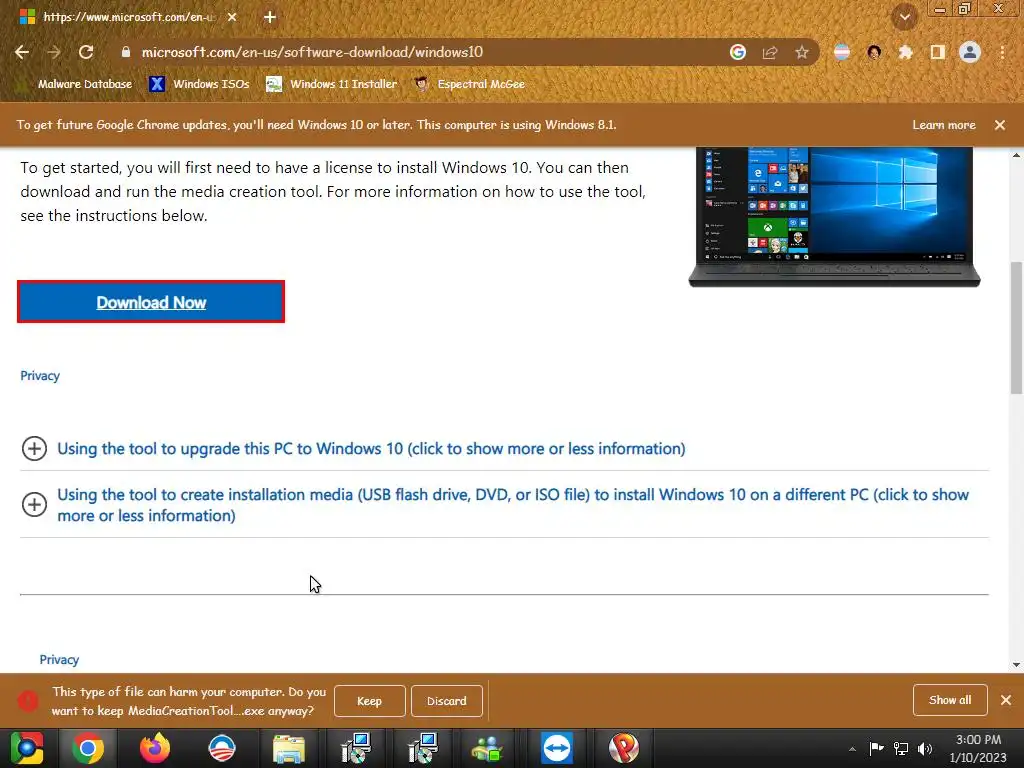Share this page using the share icon
Image resolution: width=1024 pixels, height=768 pixels.
pyautogui.click(x=770, y=52)
